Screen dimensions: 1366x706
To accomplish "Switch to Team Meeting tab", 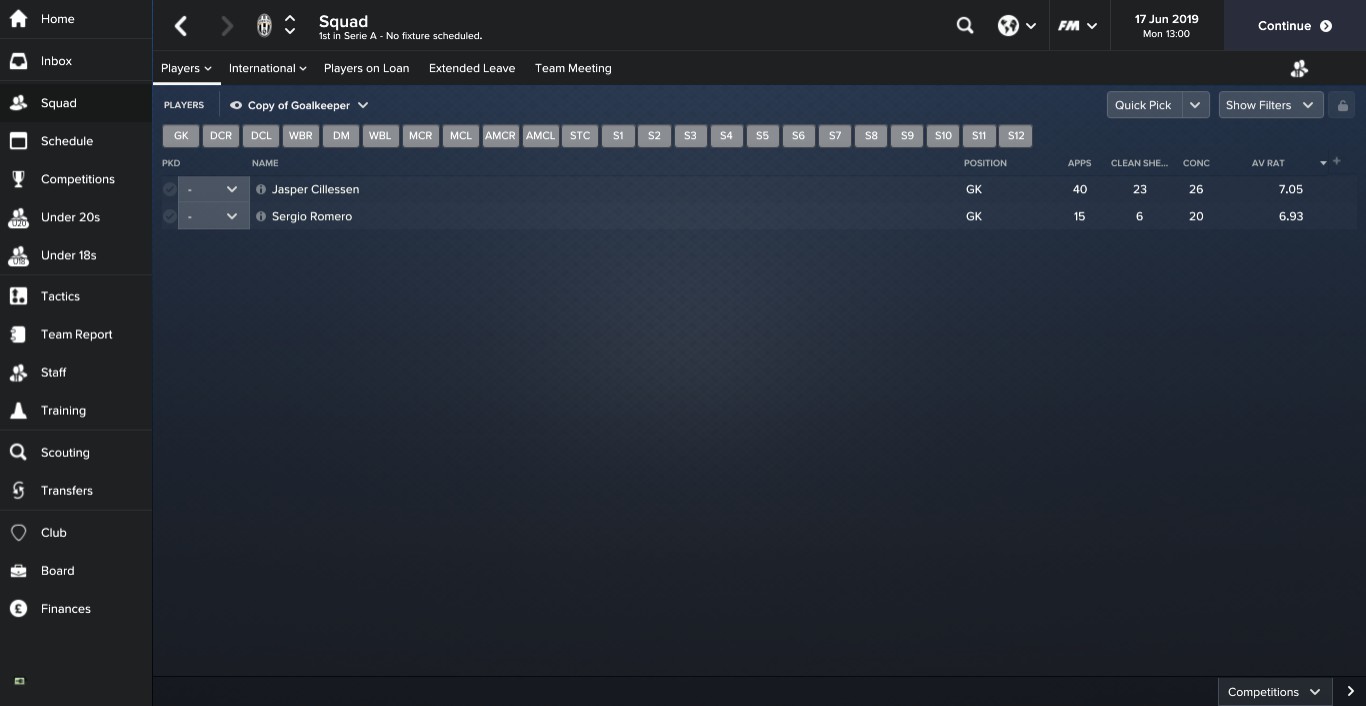I will tap(573, 68).
